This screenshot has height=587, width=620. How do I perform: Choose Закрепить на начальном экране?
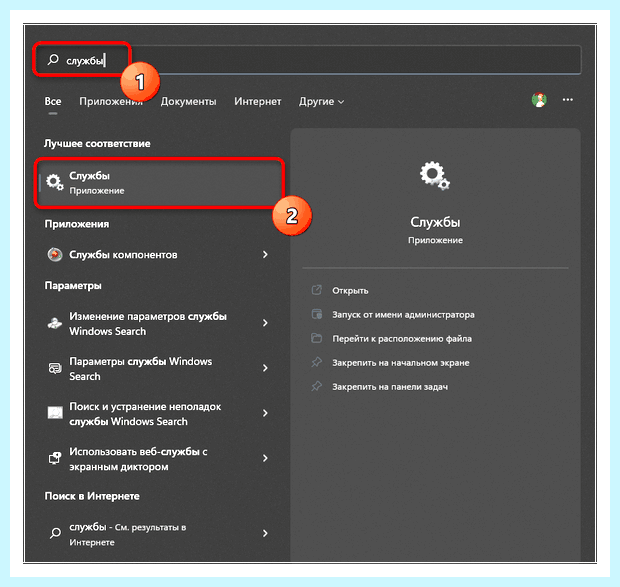click(401, 363)
